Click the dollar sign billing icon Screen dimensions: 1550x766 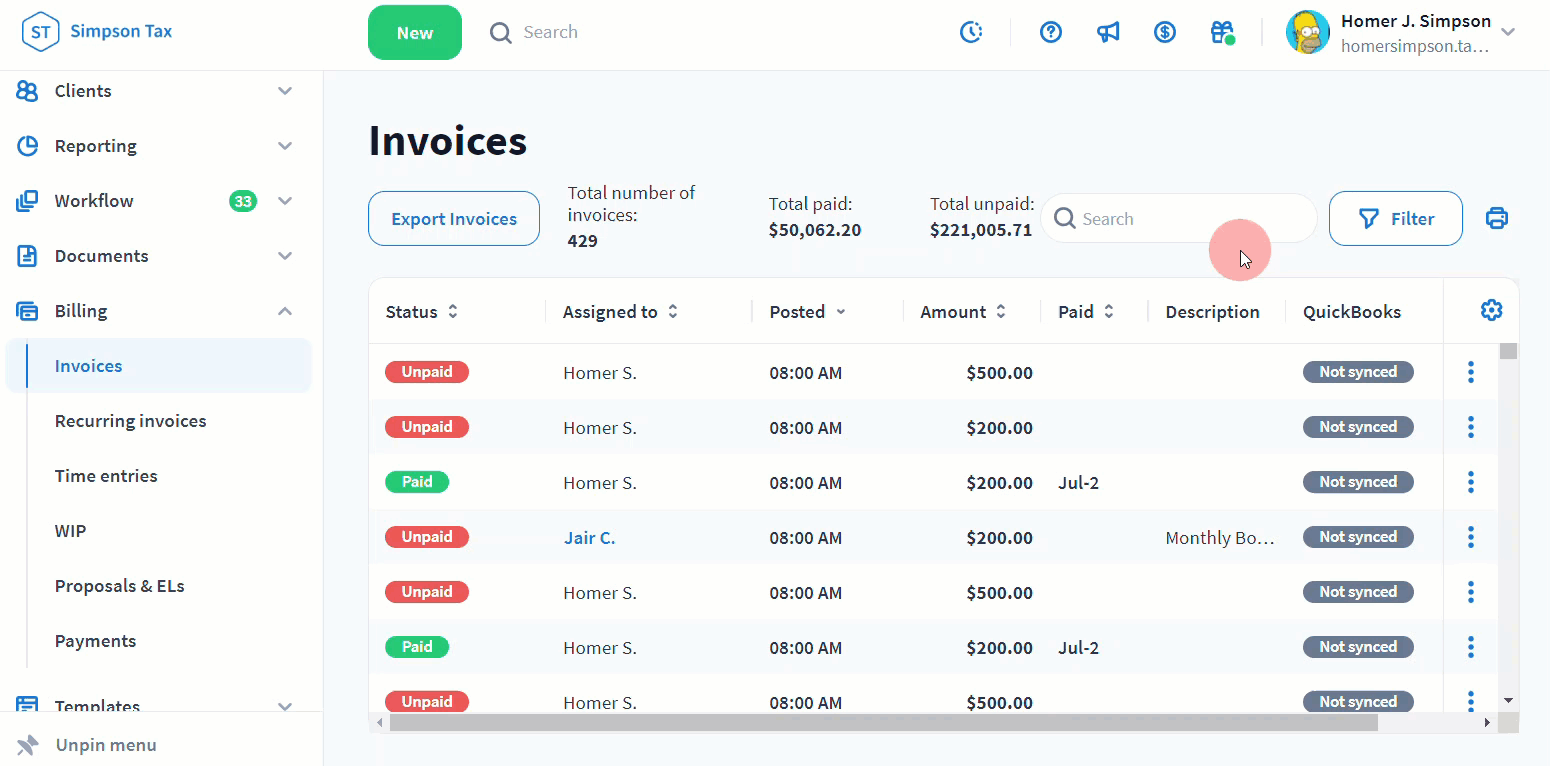1164,32
